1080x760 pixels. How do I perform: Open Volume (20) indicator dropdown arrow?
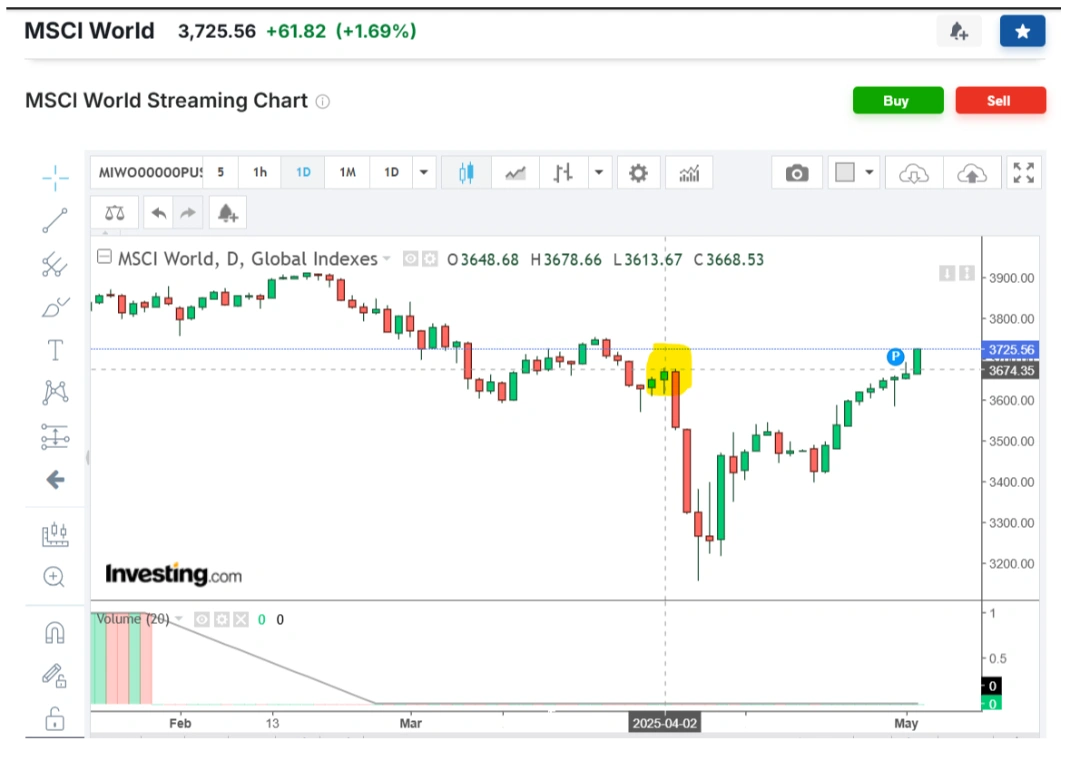click(x=179, y=619)
